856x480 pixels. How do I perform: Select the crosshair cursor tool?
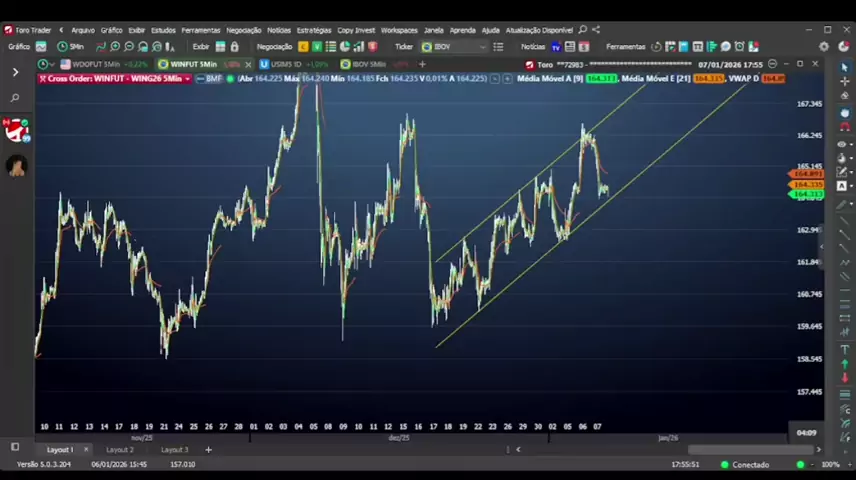[845, 81]
